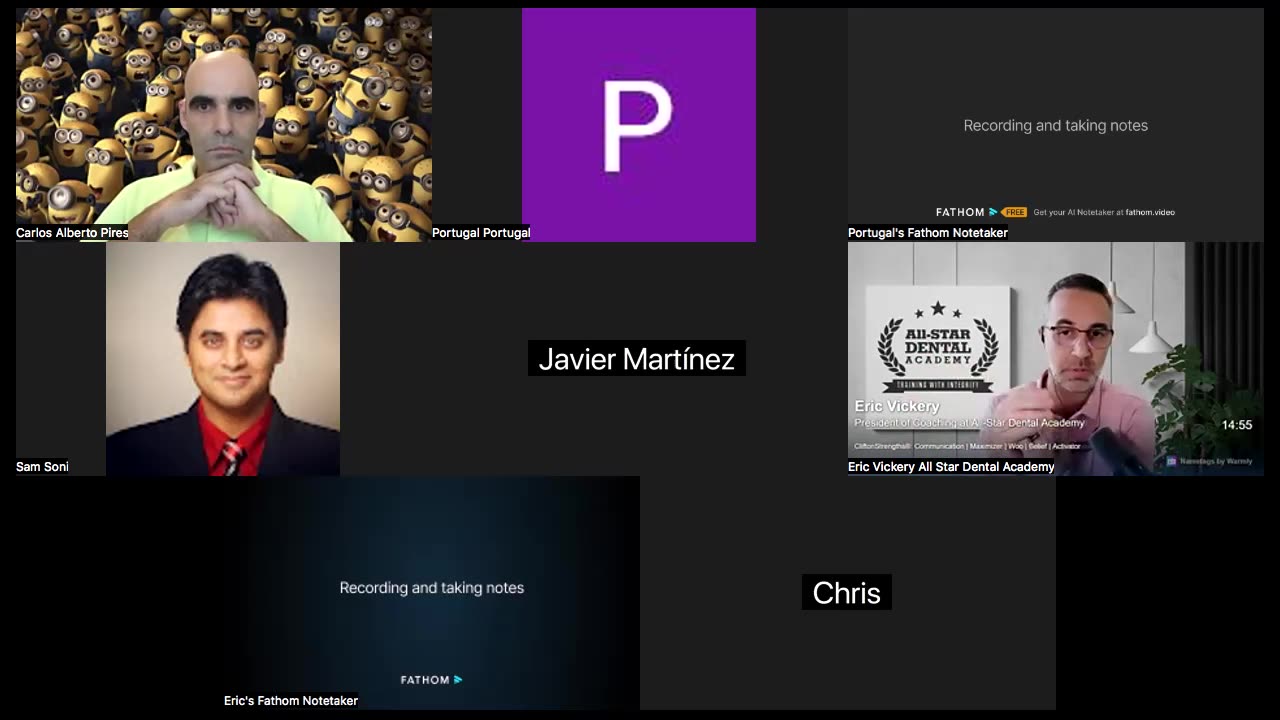Click the FREE badge beside Fathom logo
Image resolution: width=1280 pixels, height=720 pixels.
tap(1015, 212)
